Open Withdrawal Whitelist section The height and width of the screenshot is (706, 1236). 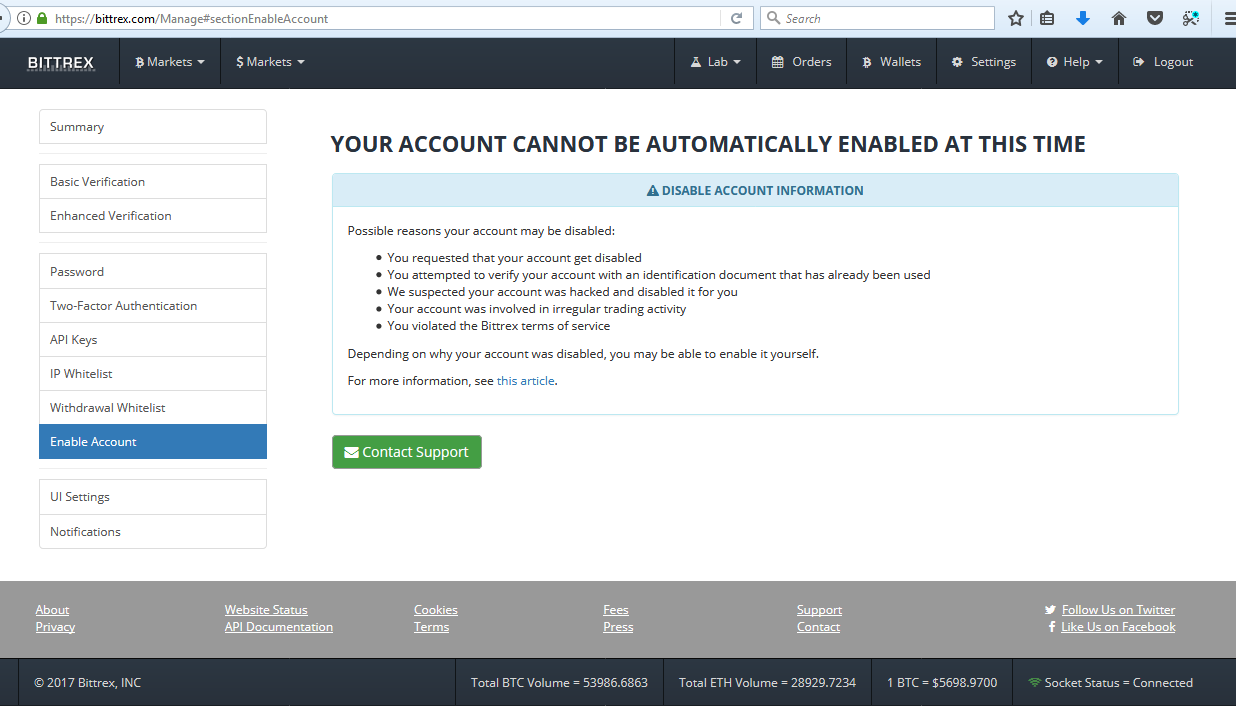pos(153,408)
